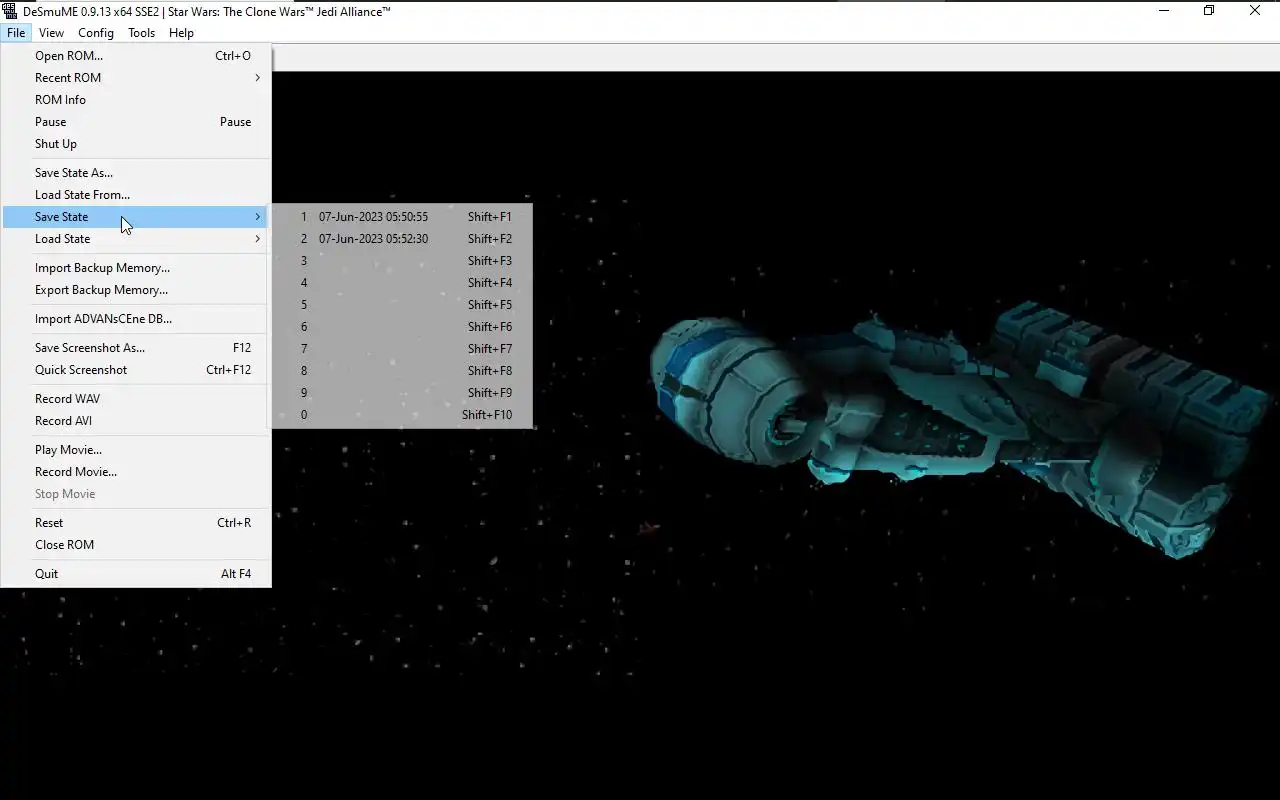Save state to slot 6 (Shift+F6)

click(402, 327)
